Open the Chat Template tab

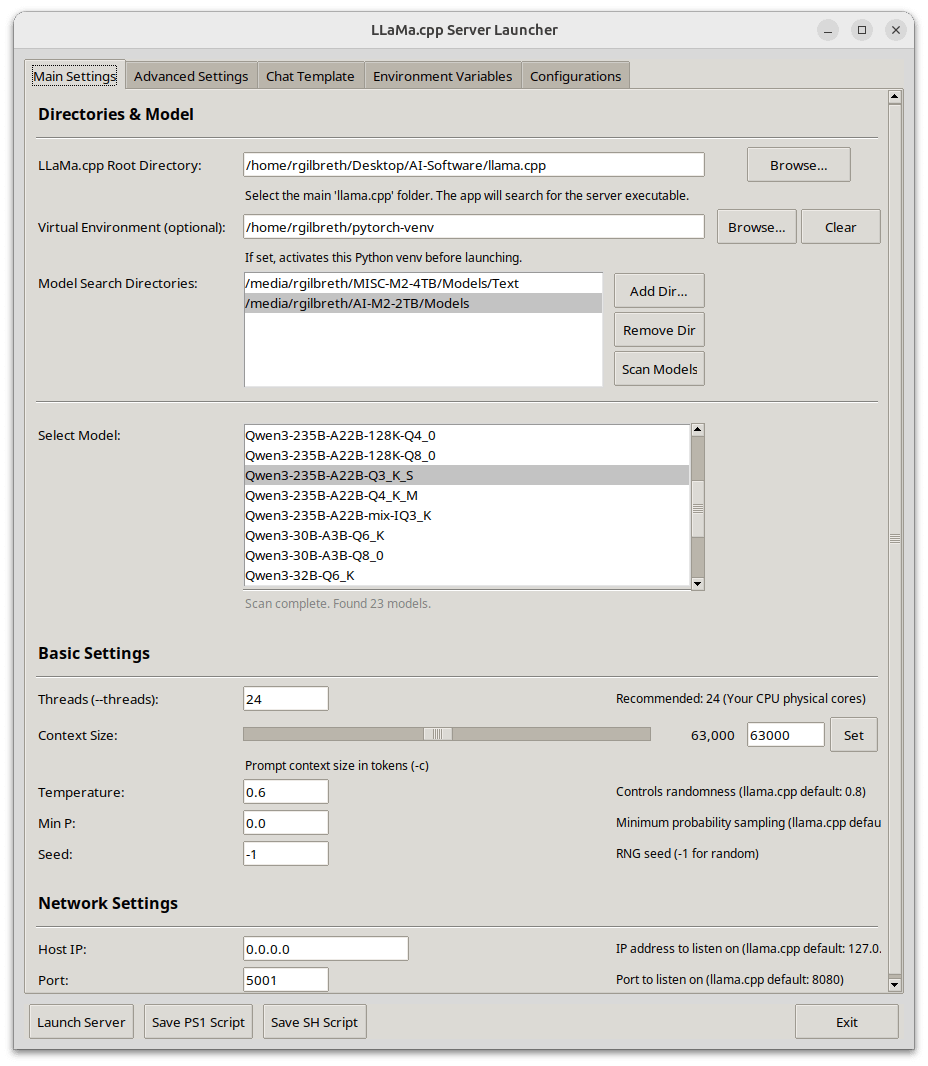coord(310,75)
